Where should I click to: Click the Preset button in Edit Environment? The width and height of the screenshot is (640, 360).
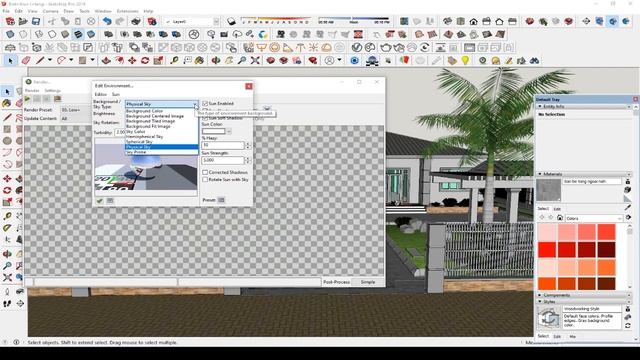click(221, 200)
